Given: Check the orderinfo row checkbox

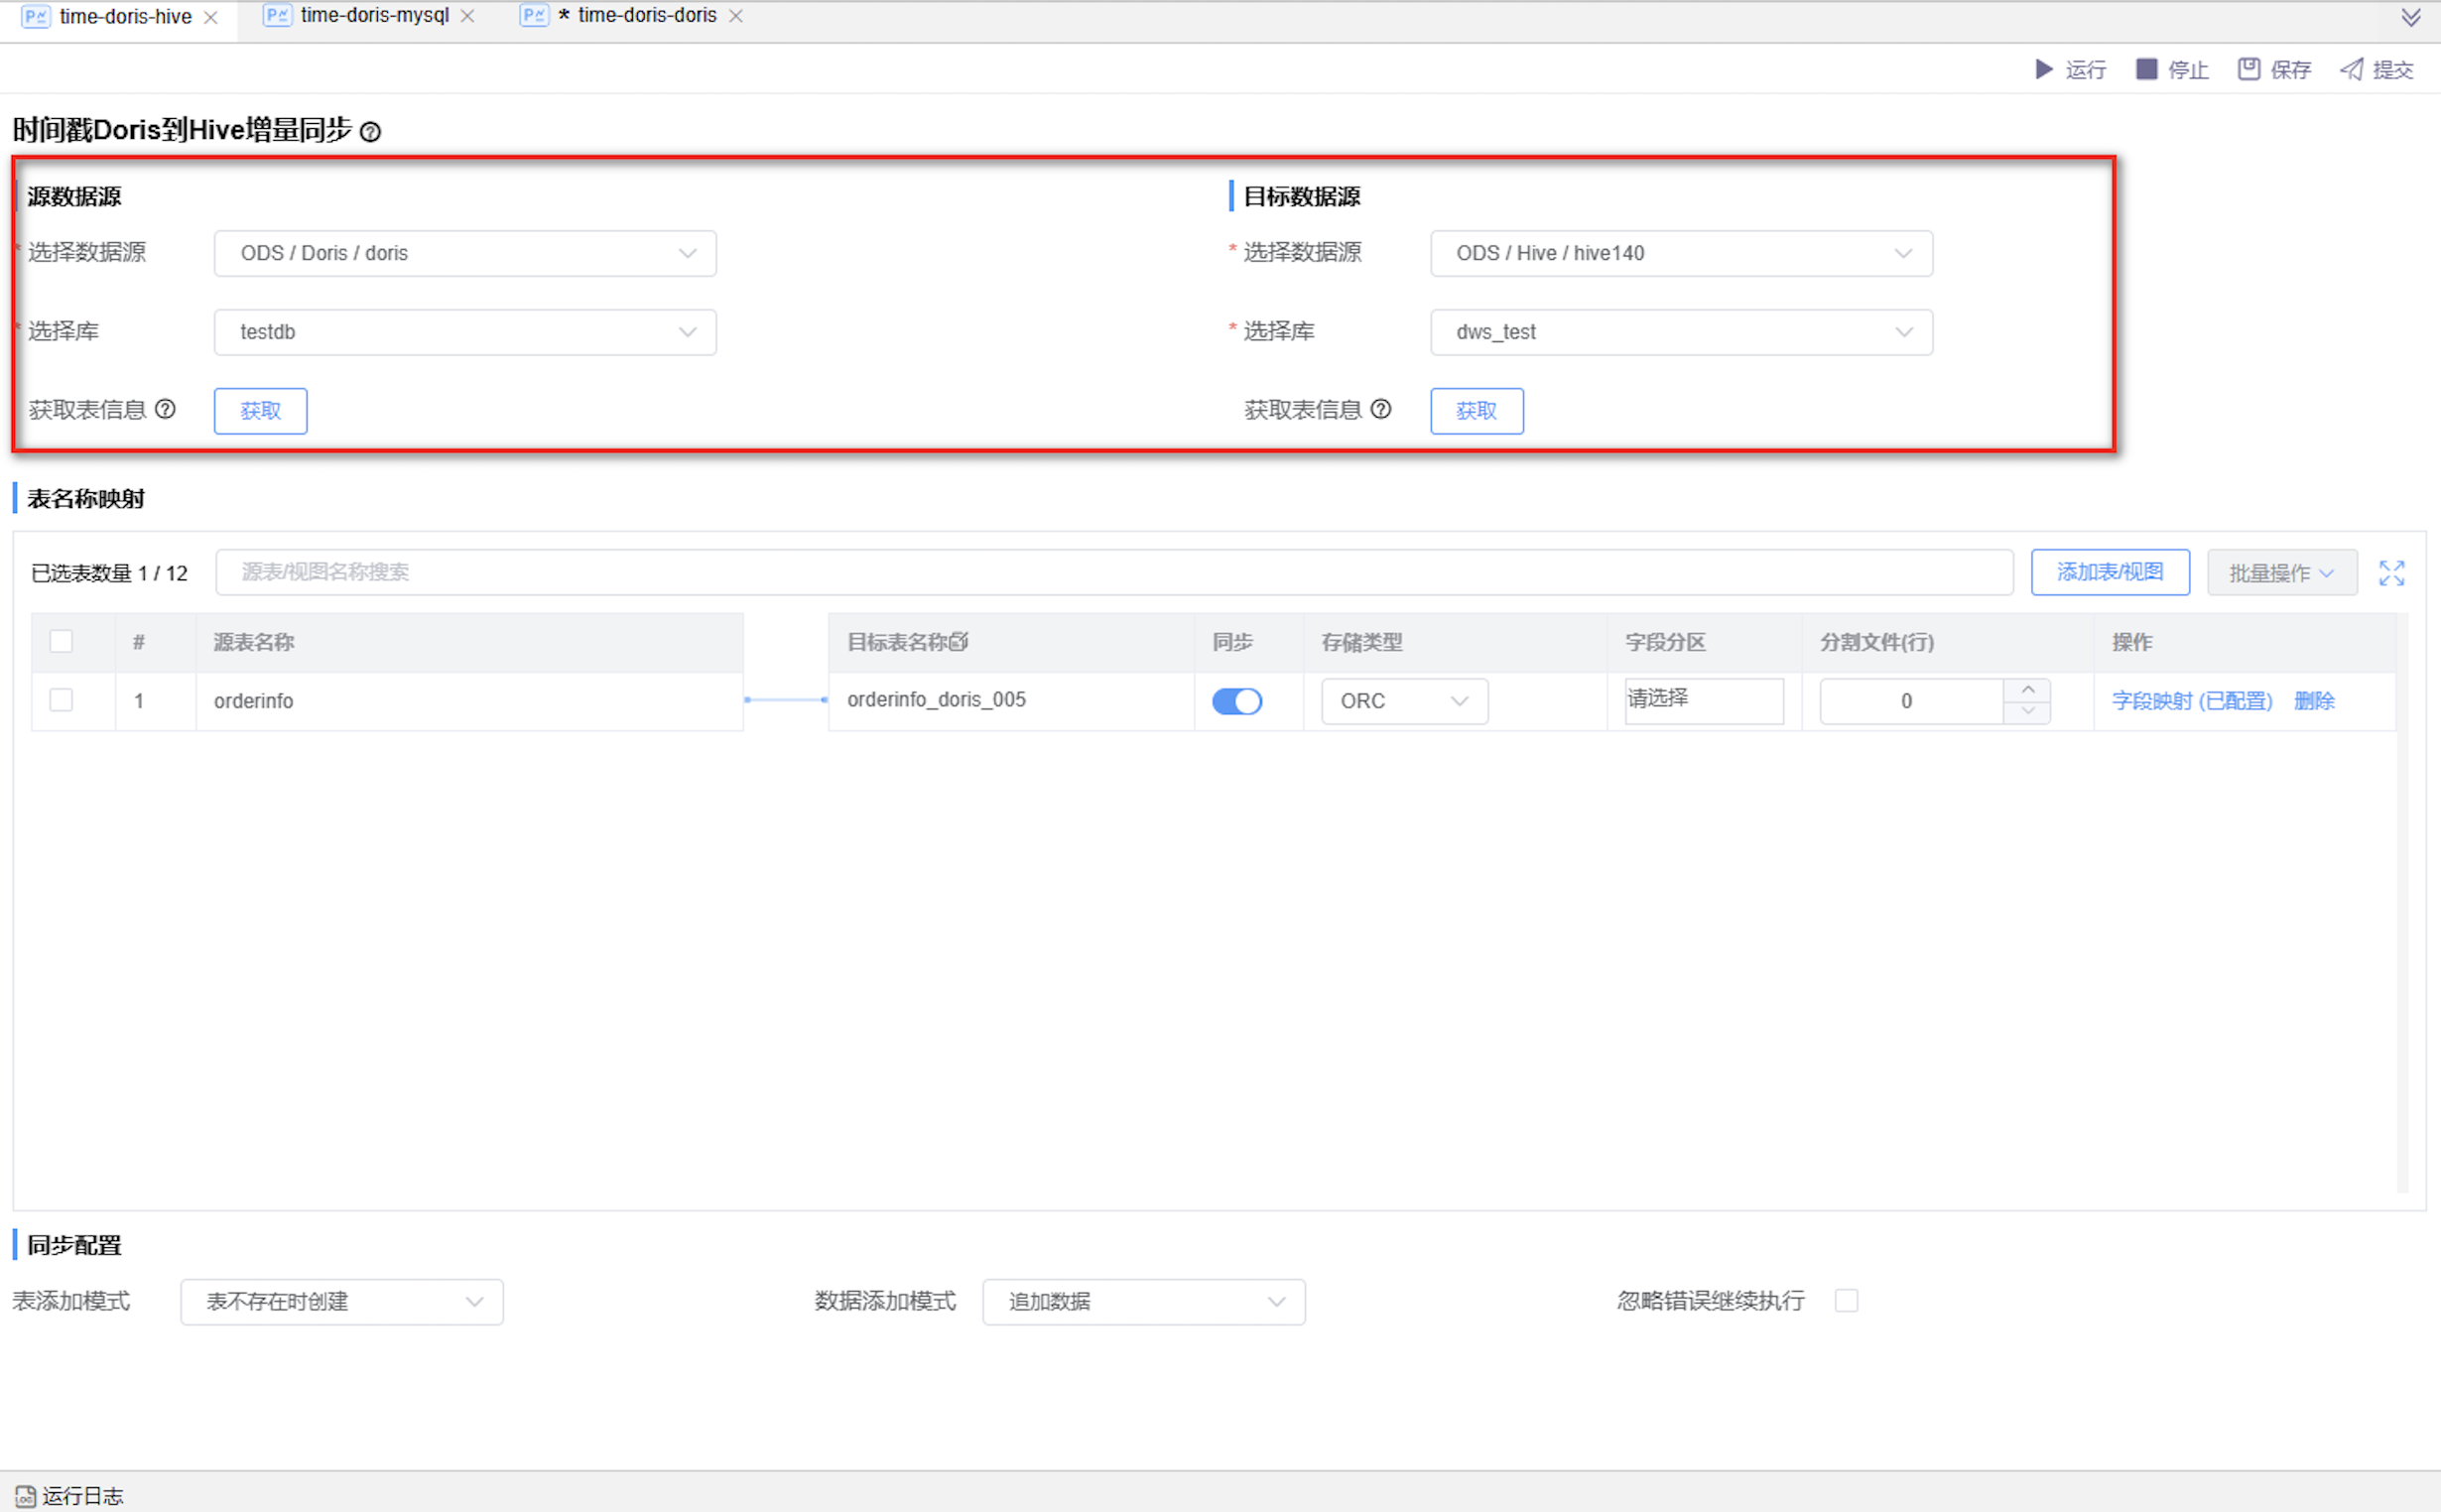Looking at the screenshot, I should tap(61, 700).
